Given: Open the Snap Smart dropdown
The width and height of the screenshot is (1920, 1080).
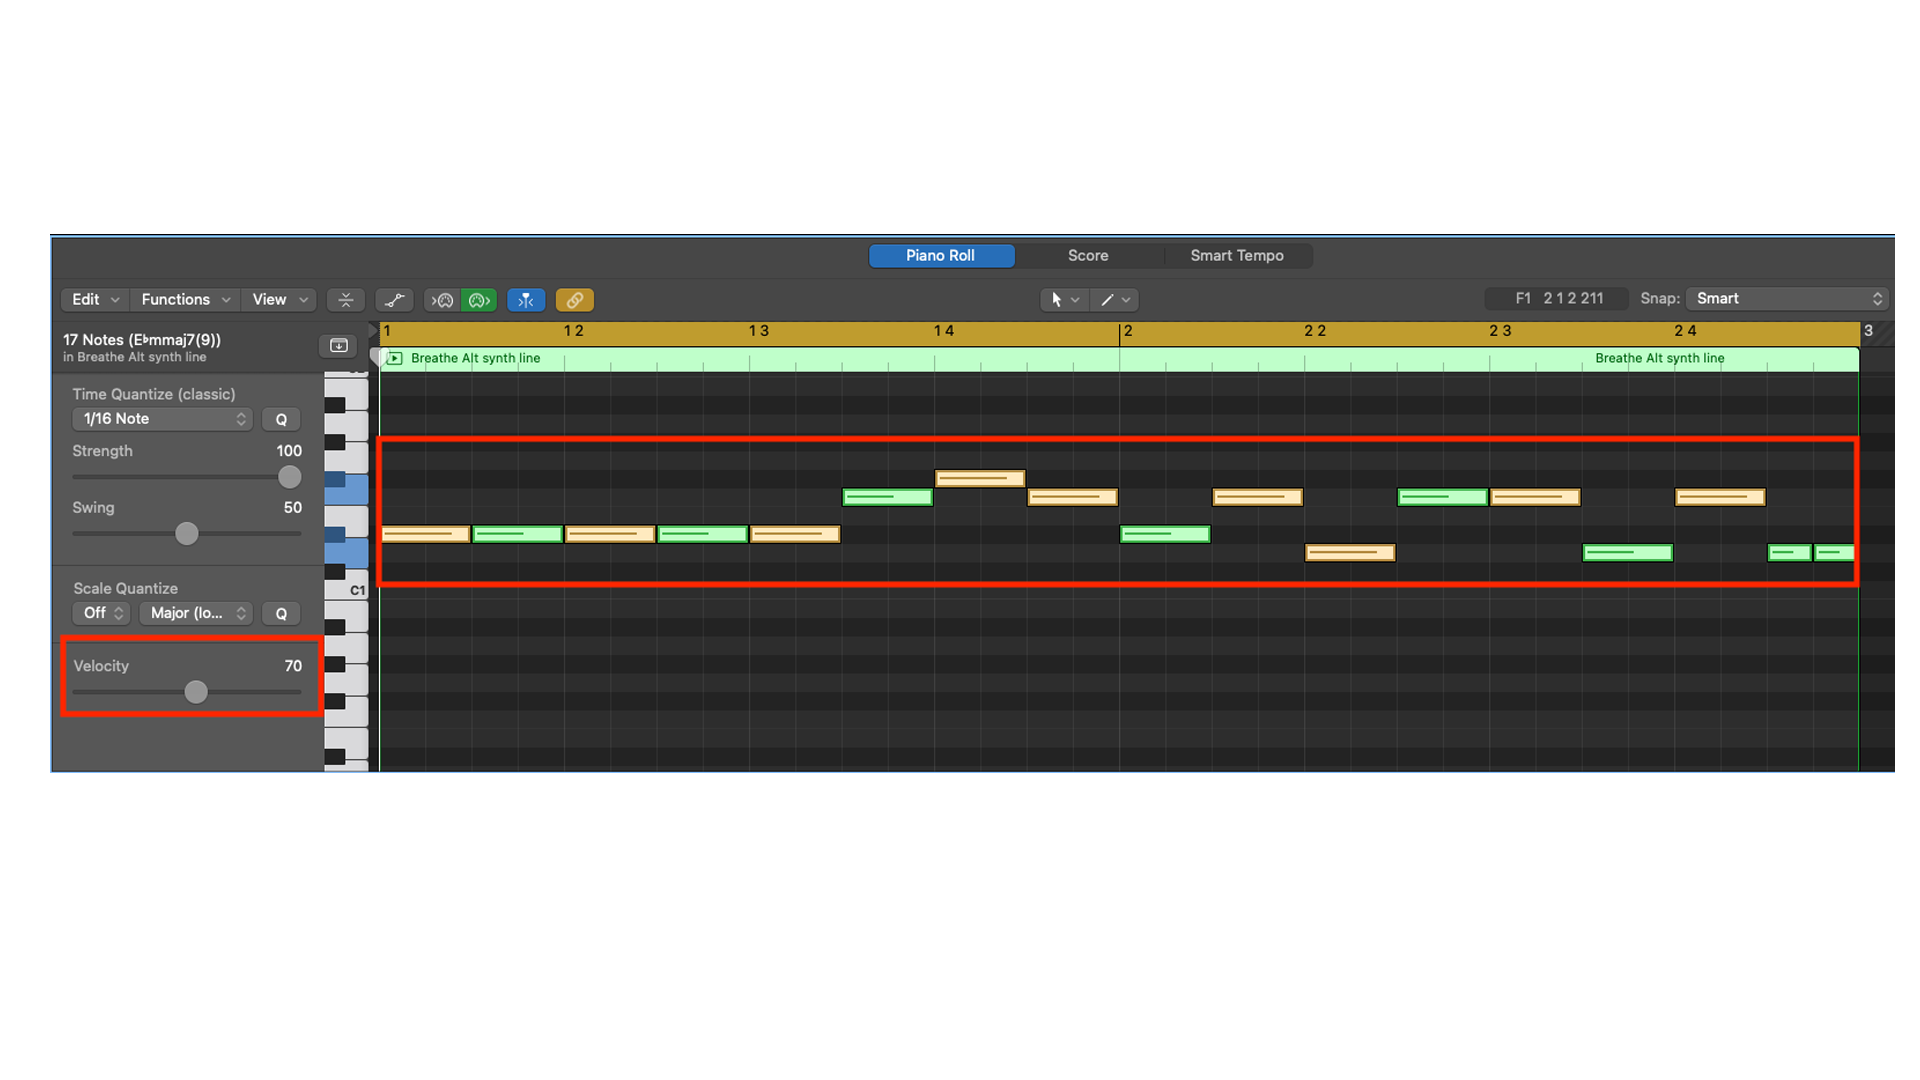Looking at the screenshot, I should click(1786, 299).
